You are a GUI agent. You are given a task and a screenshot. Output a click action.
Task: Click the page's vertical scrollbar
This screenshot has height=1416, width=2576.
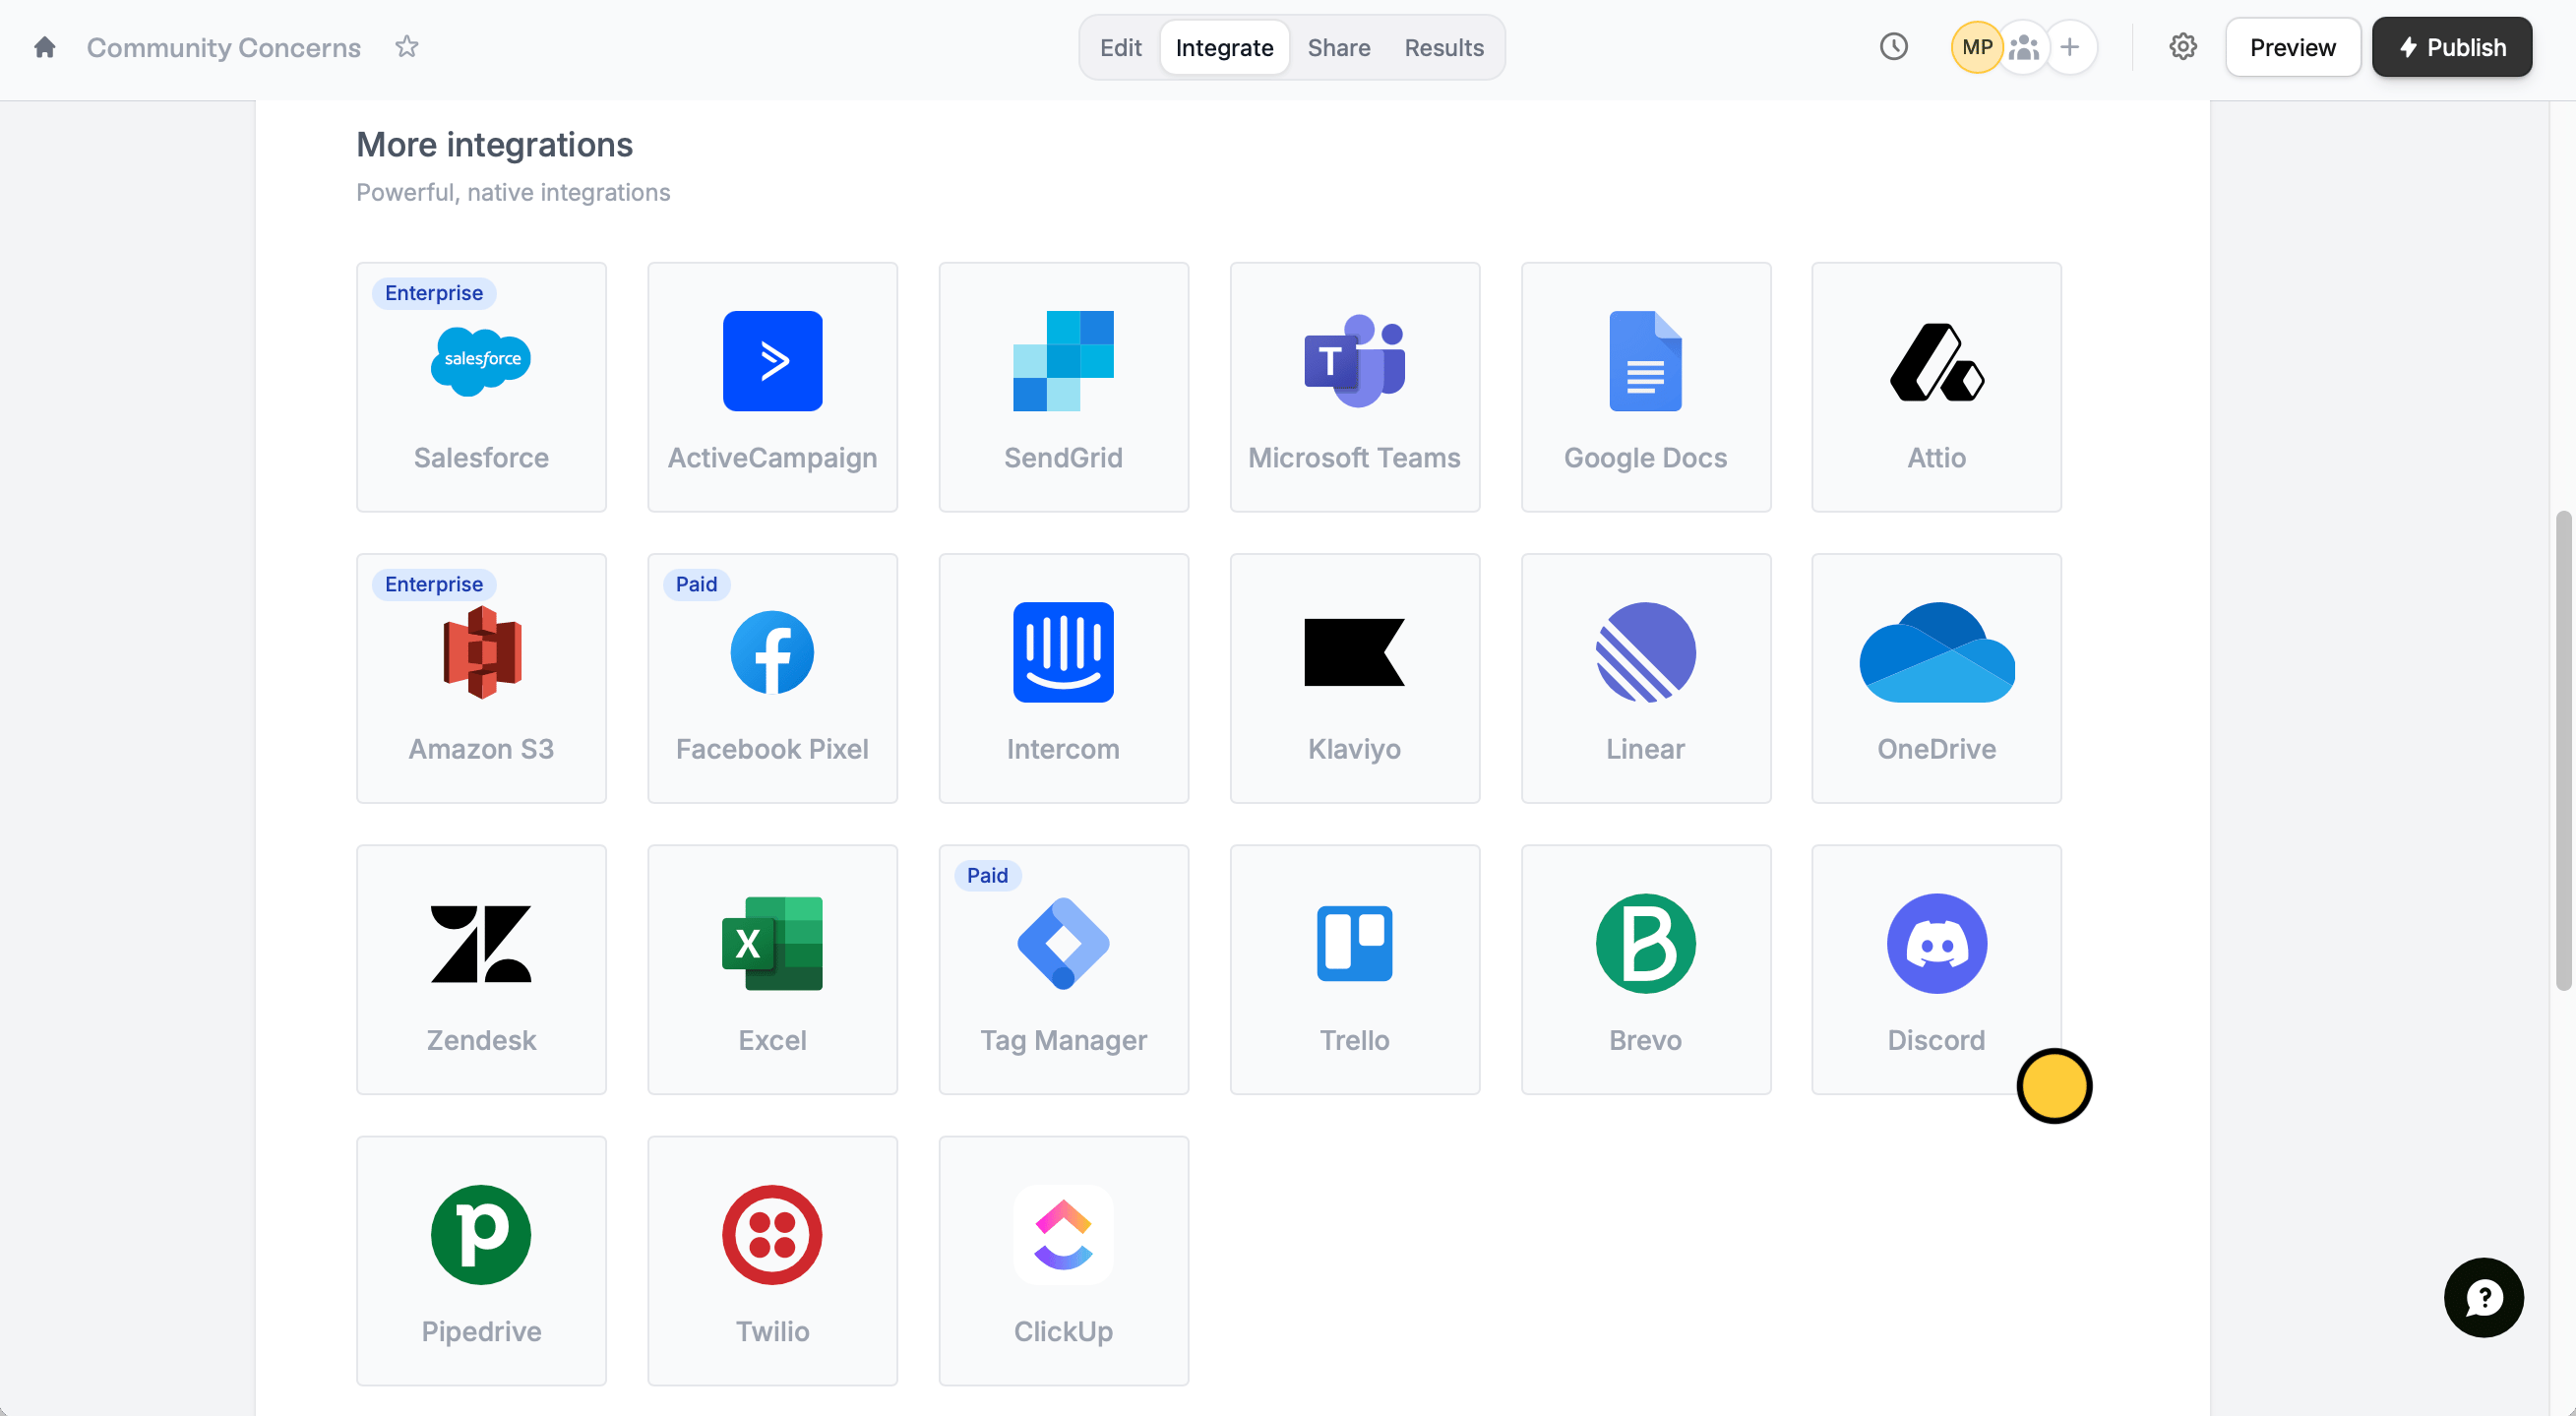2562,750
